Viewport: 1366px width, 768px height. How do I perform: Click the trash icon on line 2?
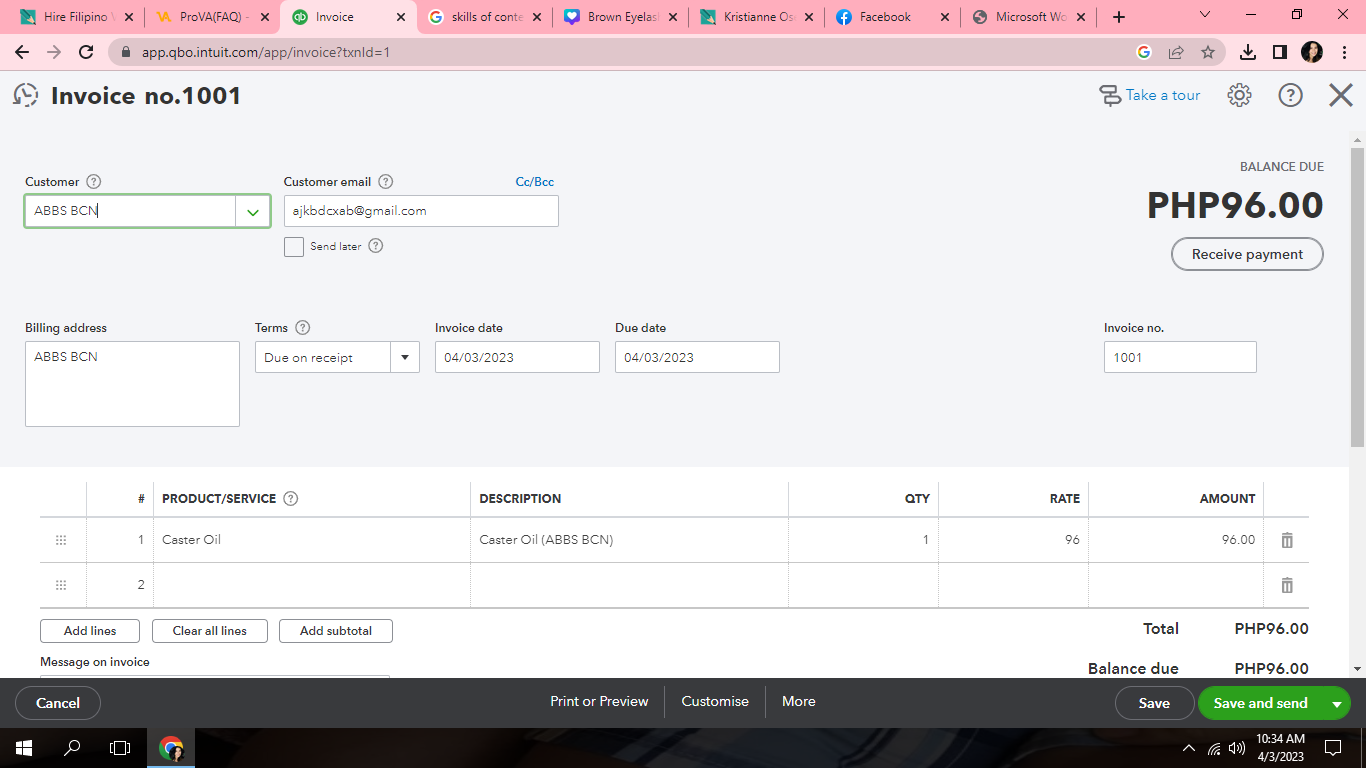tap(1287, 585)
